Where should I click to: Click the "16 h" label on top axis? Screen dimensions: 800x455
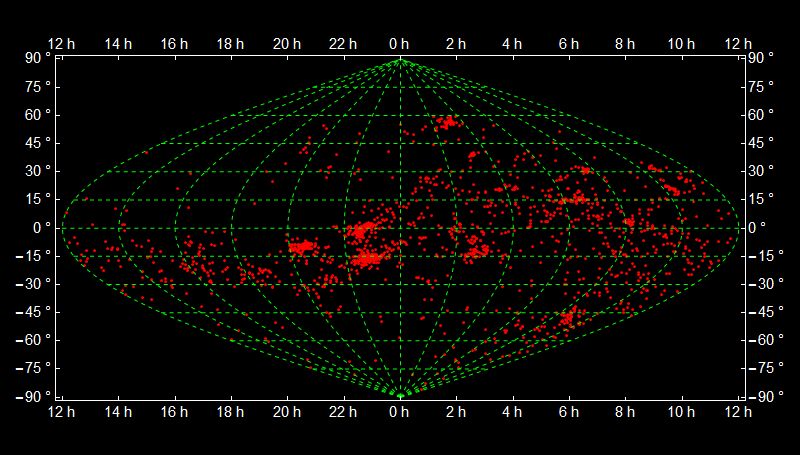point(174,44)
